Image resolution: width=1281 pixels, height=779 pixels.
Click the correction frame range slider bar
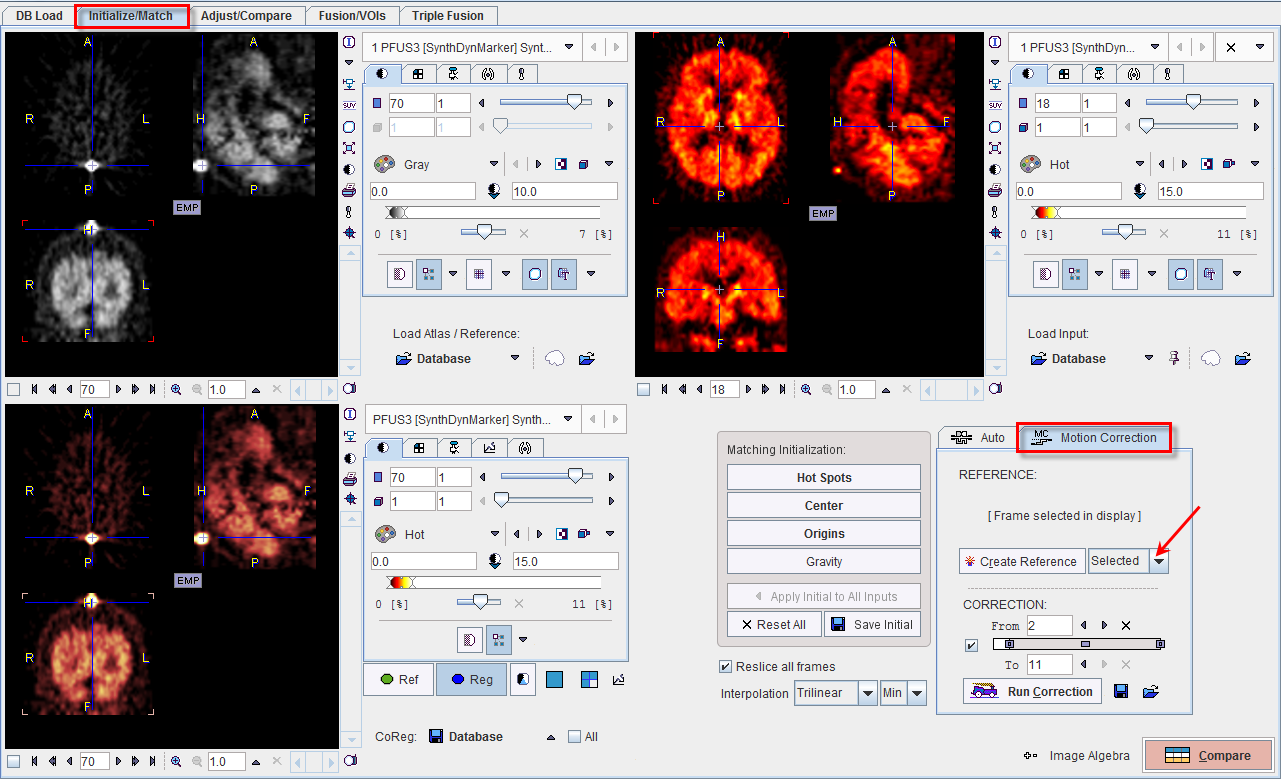(x=1078, y=645)
